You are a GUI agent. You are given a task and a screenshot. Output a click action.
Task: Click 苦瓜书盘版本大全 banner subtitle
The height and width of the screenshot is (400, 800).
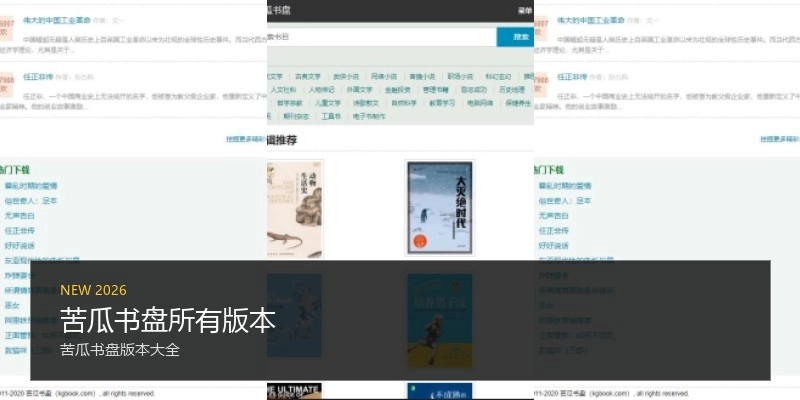click(120, 350)
